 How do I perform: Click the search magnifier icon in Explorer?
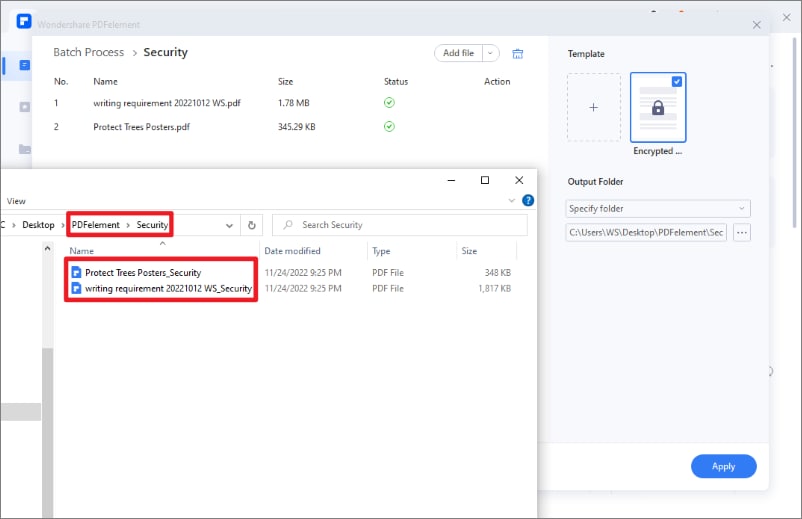tap(288, 224)
